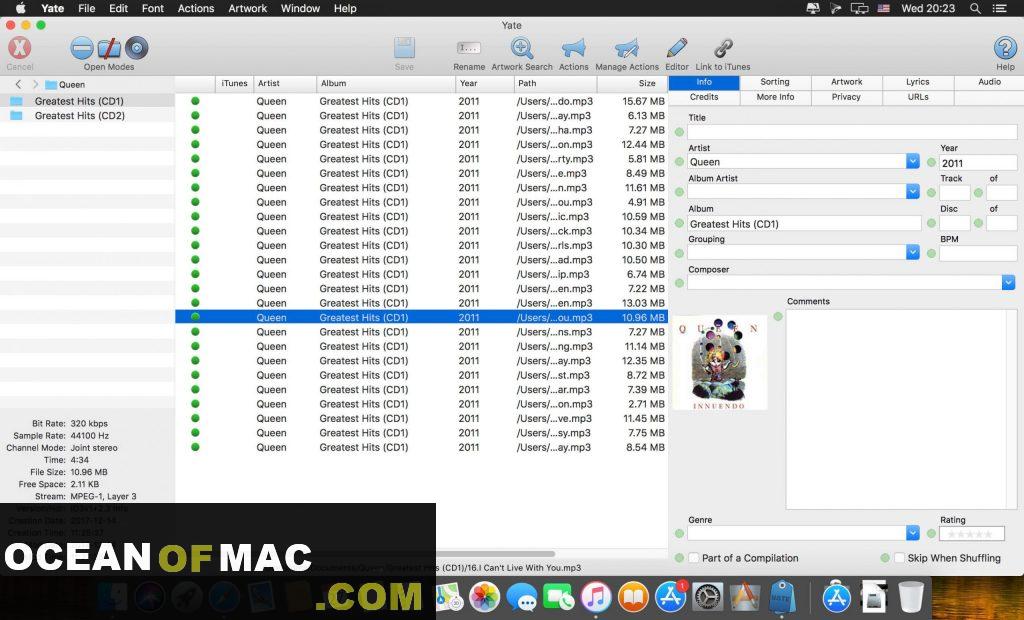Toggle the green indicator beside the Year field
This screenshot has height=620, width=1024.
(931, 162)
